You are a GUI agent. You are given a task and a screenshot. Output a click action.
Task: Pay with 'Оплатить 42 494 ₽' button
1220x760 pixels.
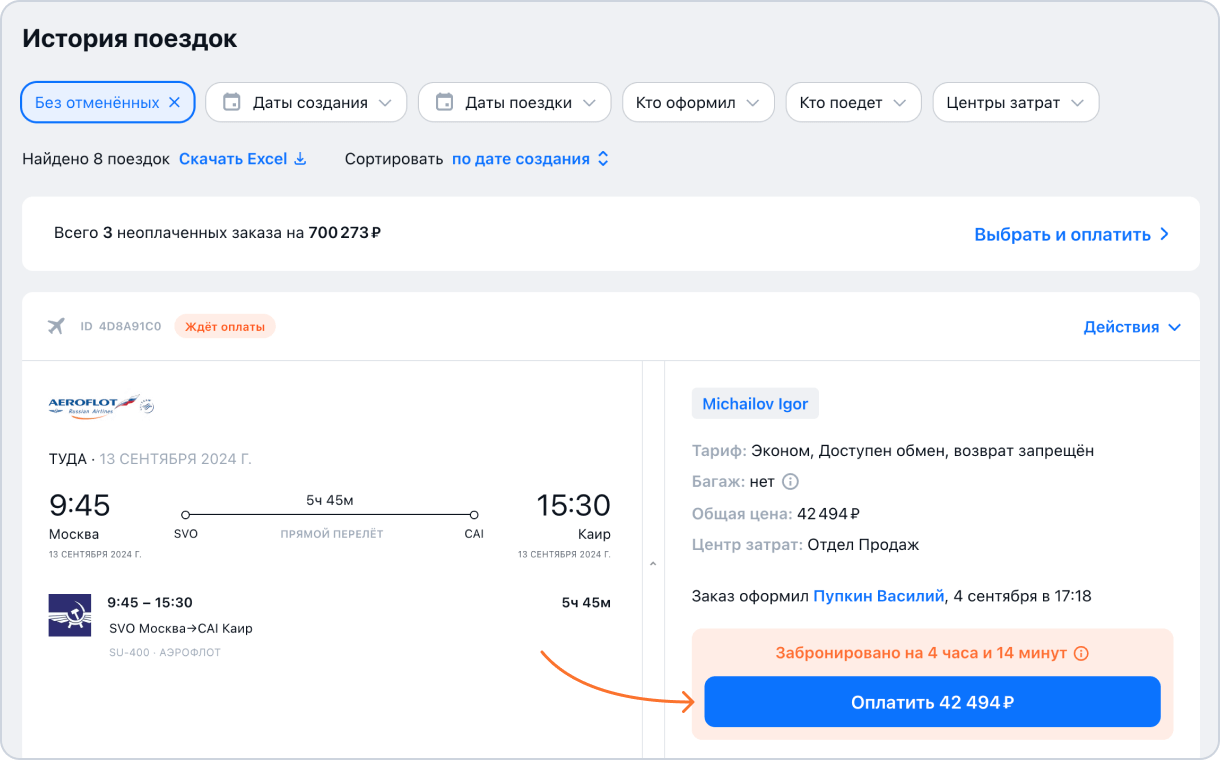click(x=932, y=702)
